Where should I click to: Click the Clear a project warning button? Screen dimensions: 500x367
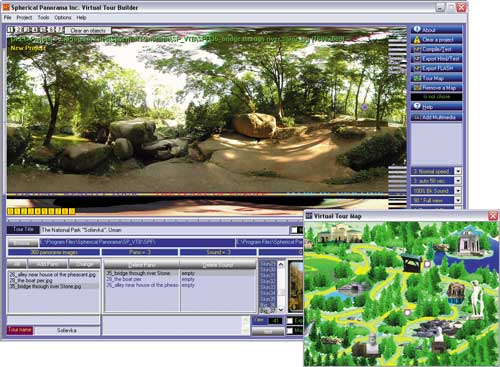click(437, 39)
